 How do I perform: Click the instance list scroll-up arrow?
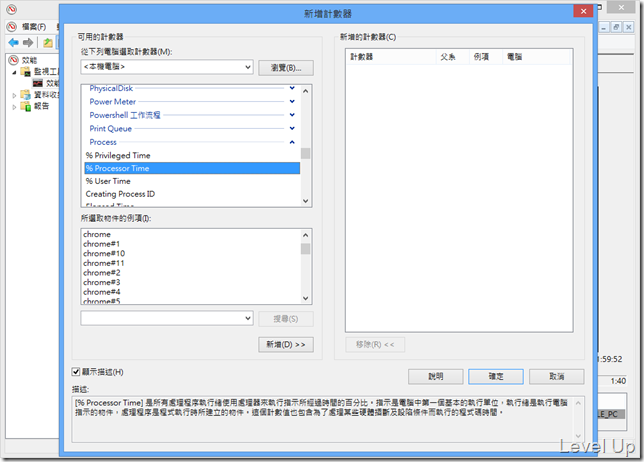tap(305, 235)
